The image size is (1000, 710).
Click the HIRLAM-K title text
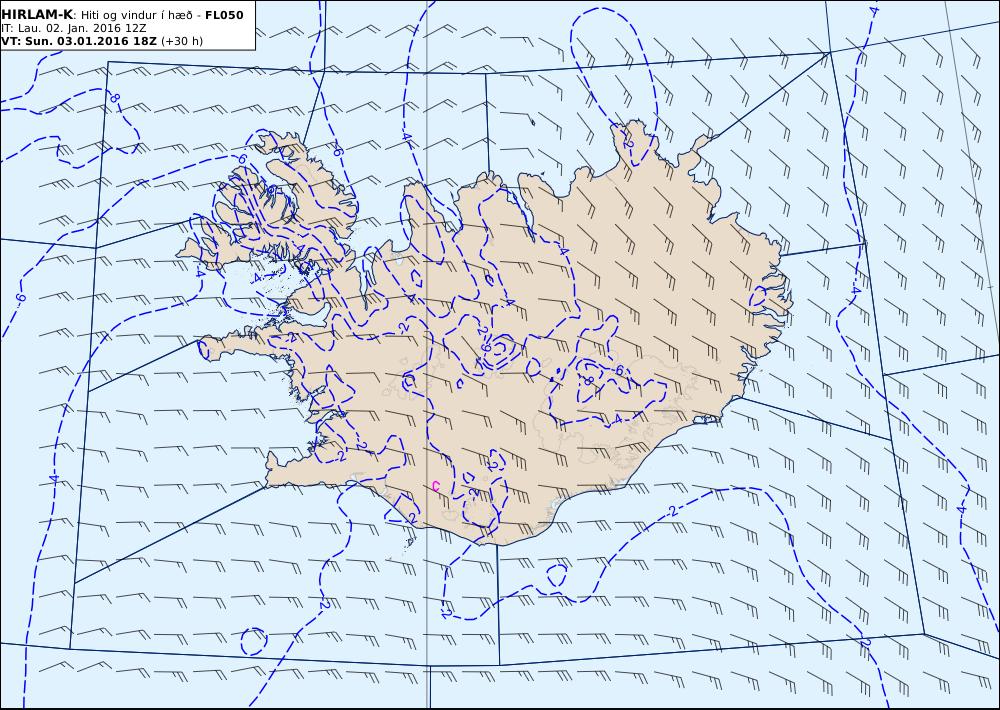coord(37,15)
